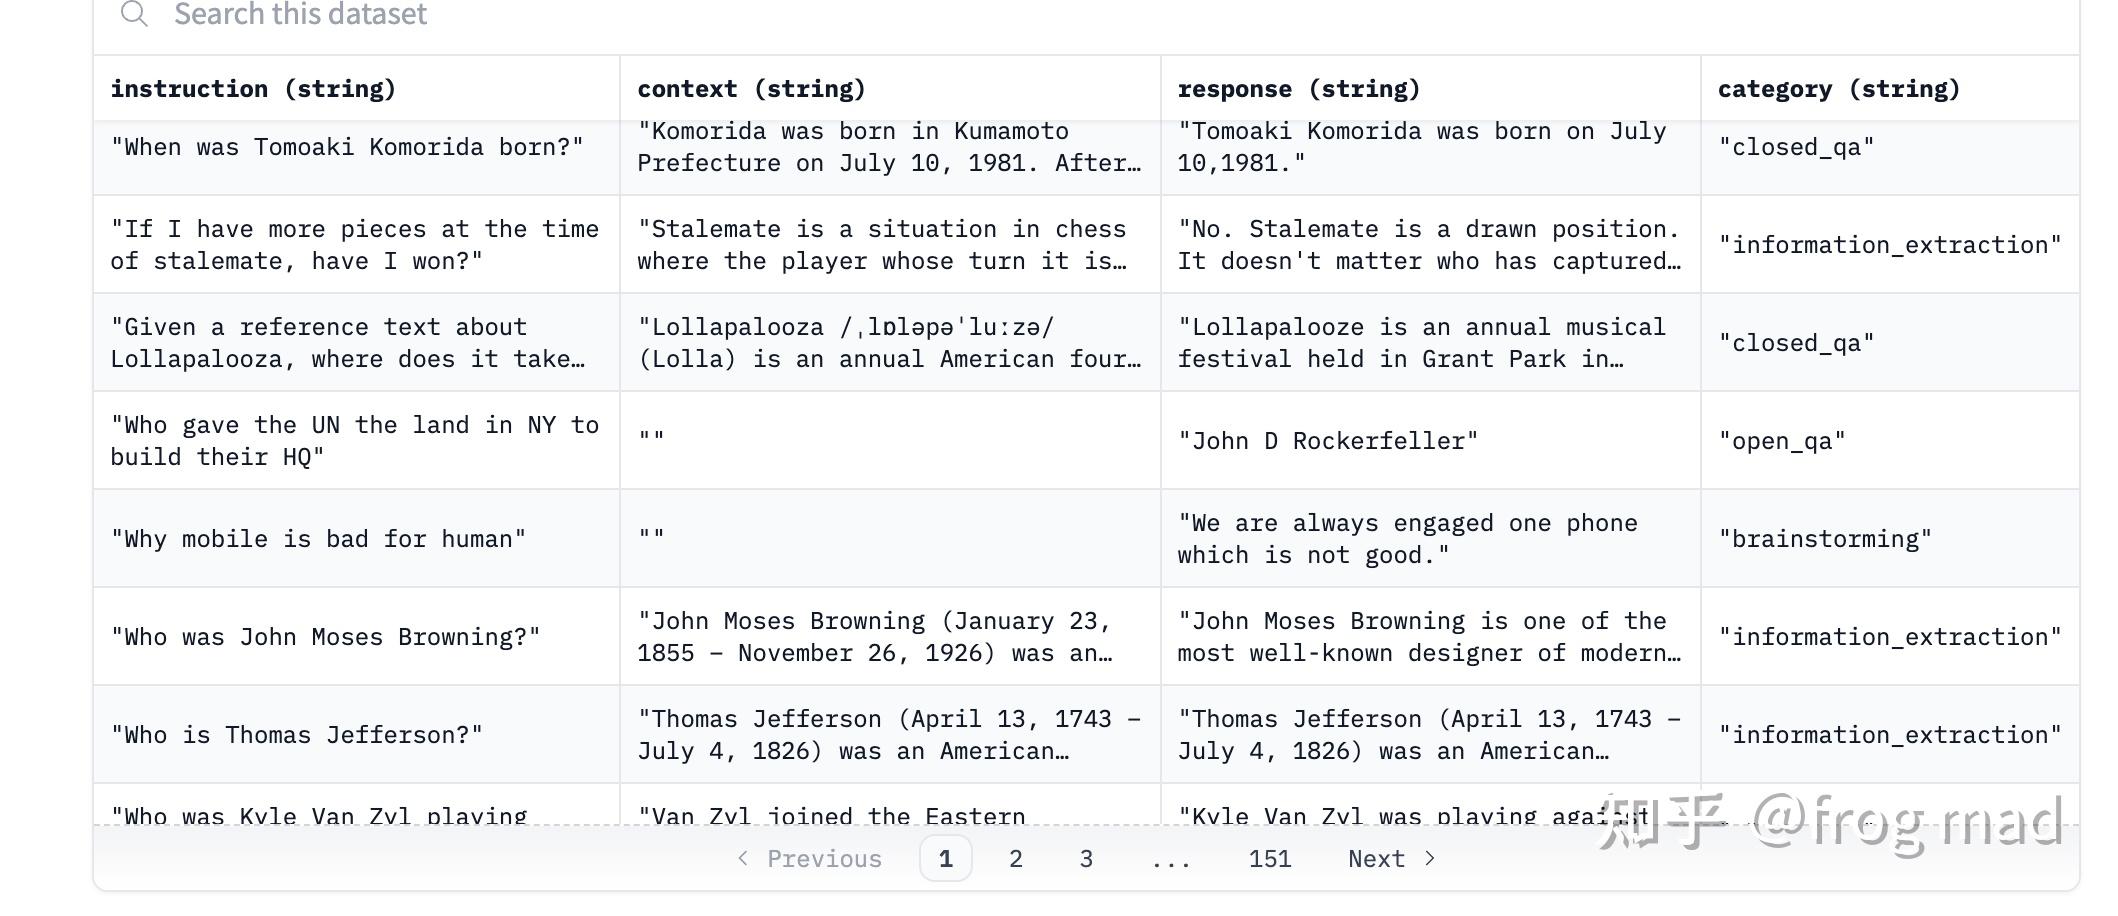Click the pagination ellipsis
2118x916 pixels.
(1170, 859)
